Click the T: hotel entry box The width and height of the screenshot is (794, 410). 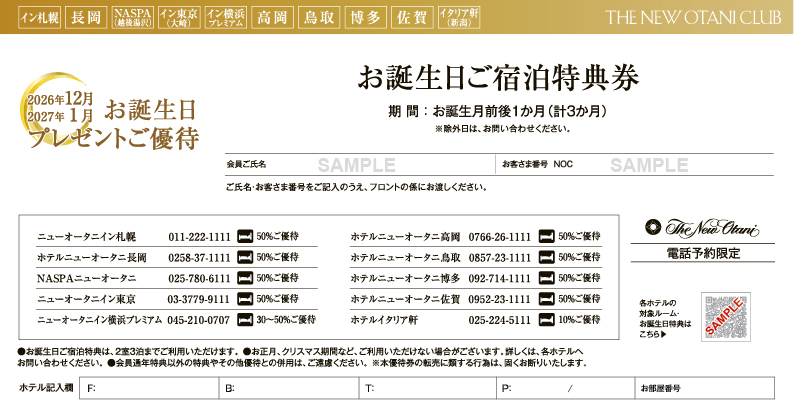(428, 388)
